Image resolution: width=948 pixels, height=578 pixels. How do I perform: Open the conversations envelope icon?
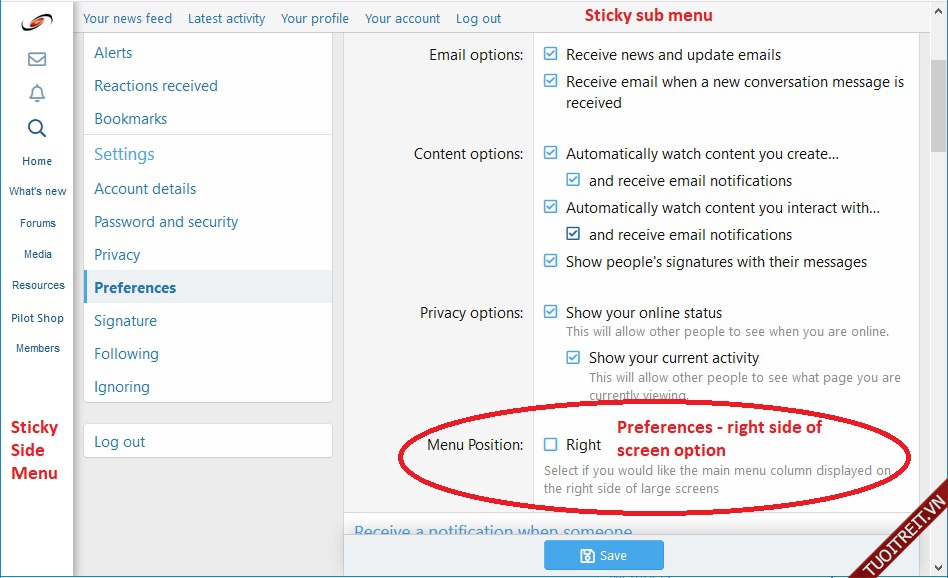coord(37,60)
